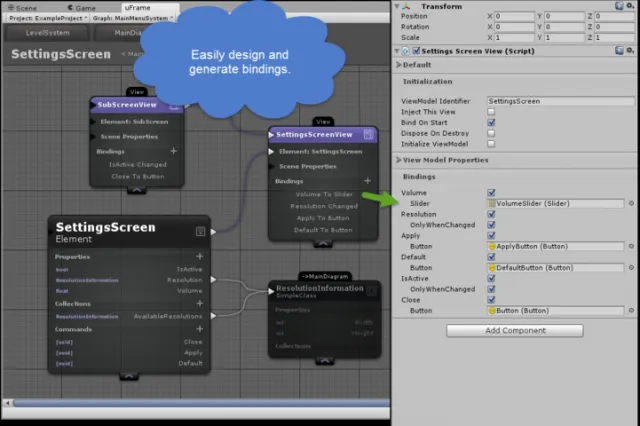Viewport: 640px width, 426px height.
Task: Open the Transform component help icon
Action: [x=619, y=6]
